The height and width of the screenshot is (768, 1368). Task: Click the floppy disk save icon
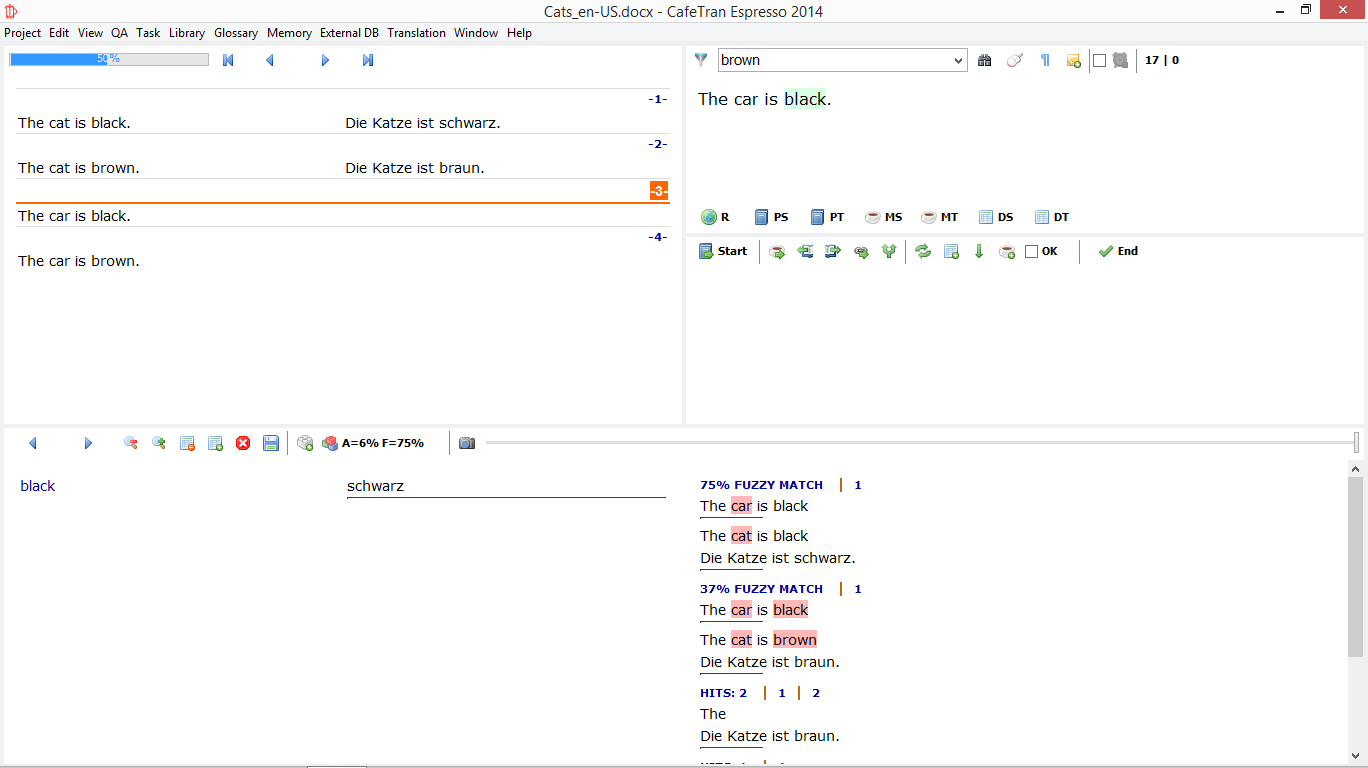tap(271, 443)
